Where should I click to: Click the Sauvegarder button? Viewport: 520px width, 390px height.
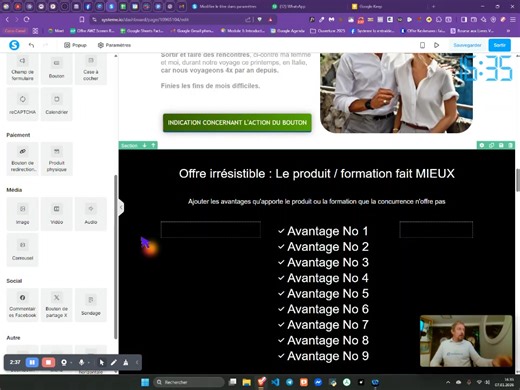tap(467, 45)
